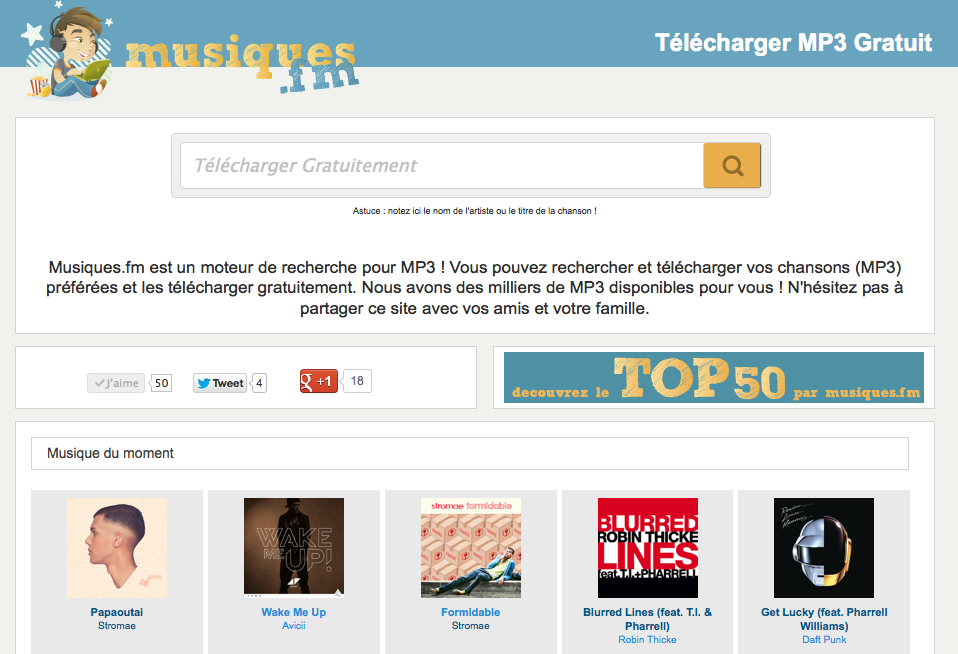
Task: Click the Stromae artist under Formidable
Action: pos(470,626)
